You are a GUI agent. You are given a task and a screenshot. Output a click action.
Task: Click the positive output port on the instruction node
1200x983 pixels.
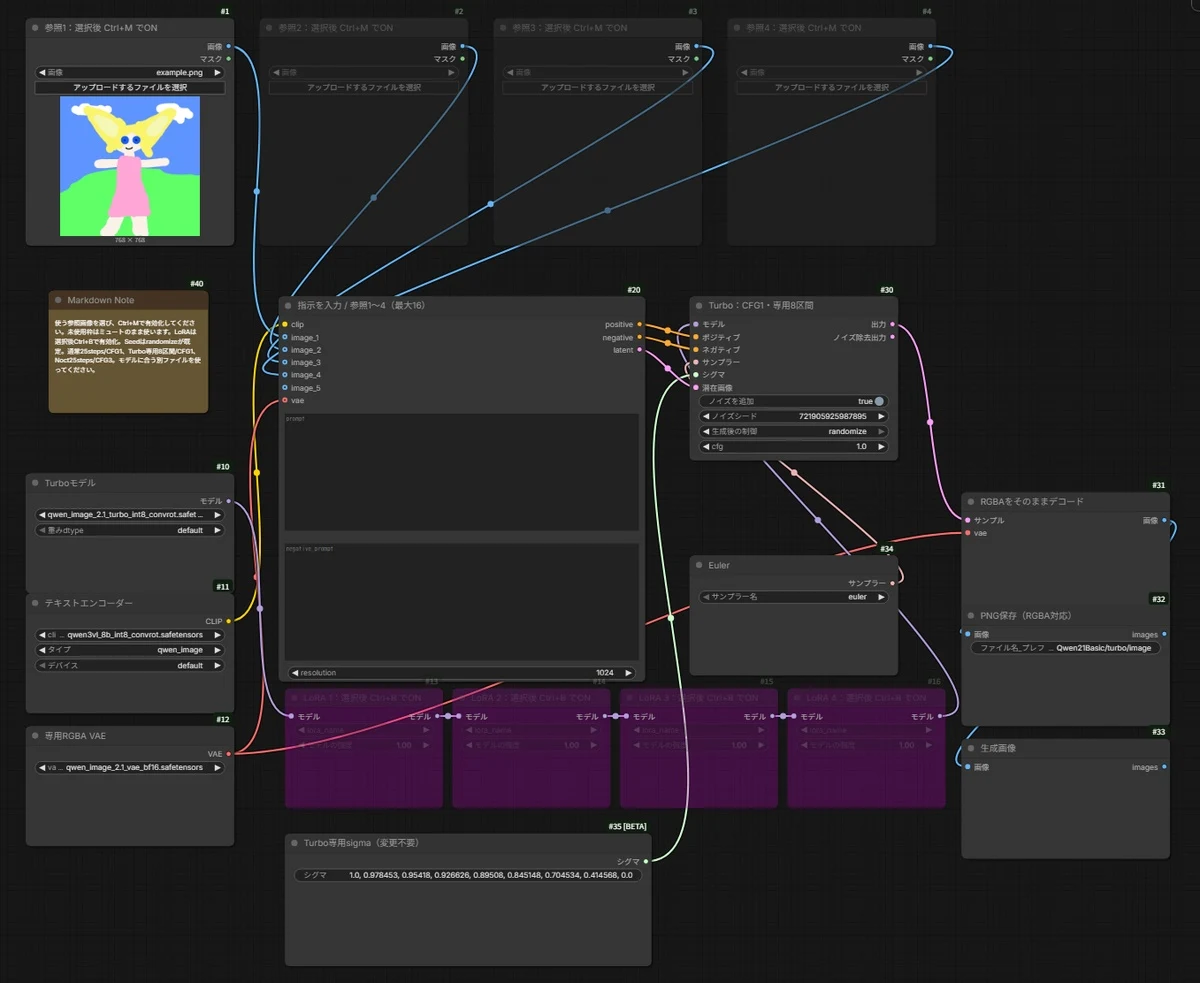tap(640, 325)
